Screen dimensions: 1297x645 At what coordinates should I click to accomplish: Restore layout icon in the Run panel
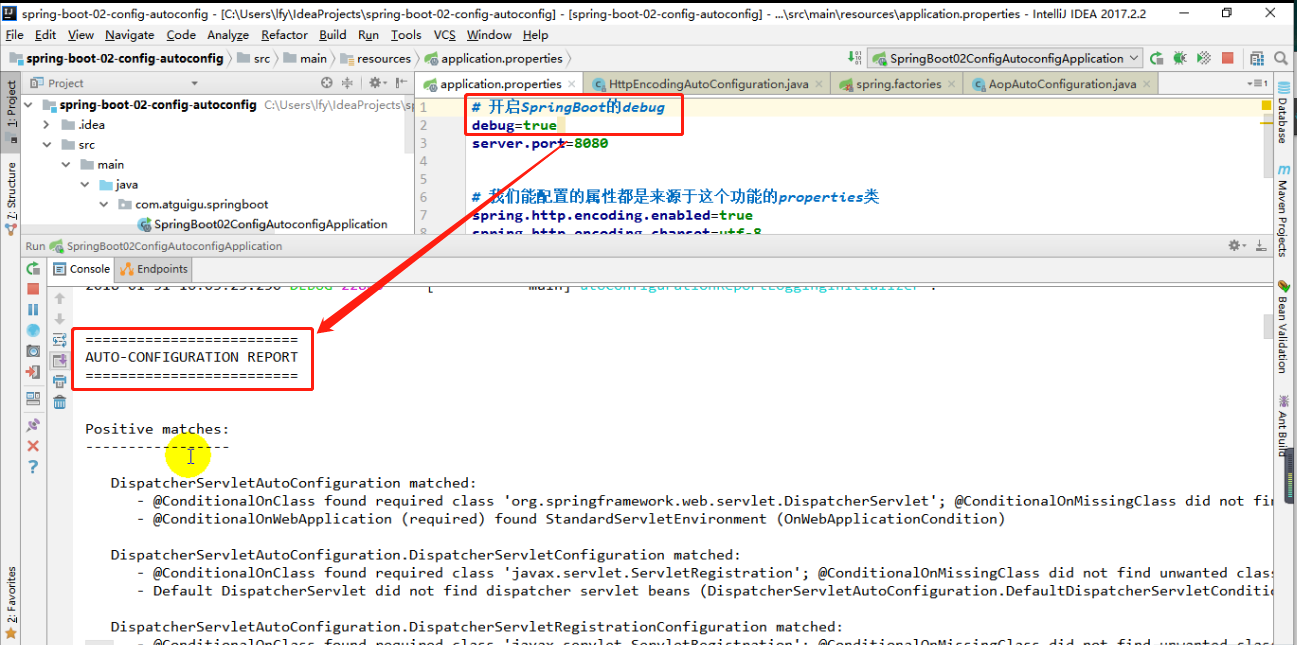coord(33,398)
